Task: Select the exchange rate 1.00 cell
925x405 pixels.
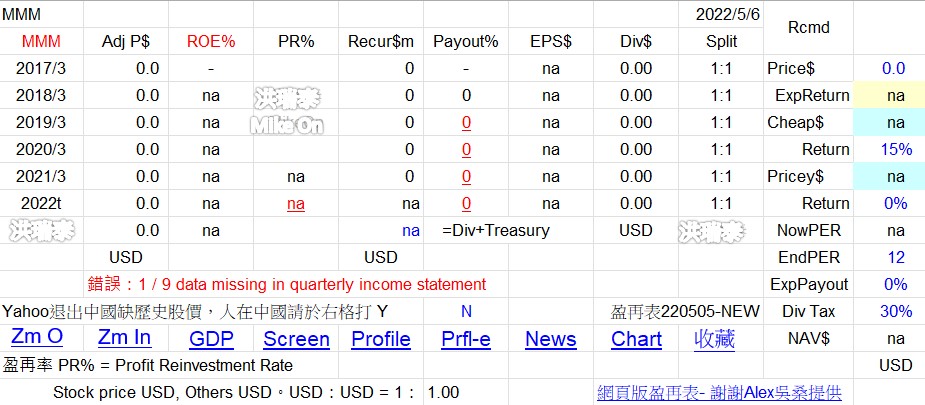Action: click(x=443, y=392)
